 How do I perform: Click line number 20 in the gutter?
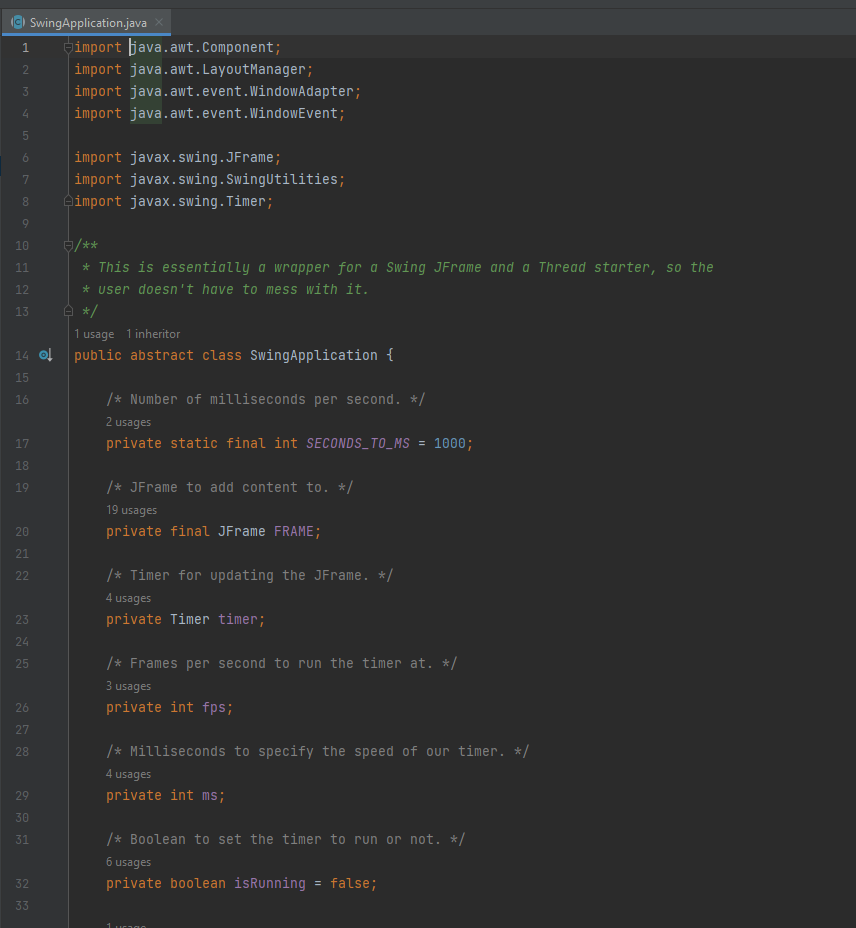coord(22,531)
